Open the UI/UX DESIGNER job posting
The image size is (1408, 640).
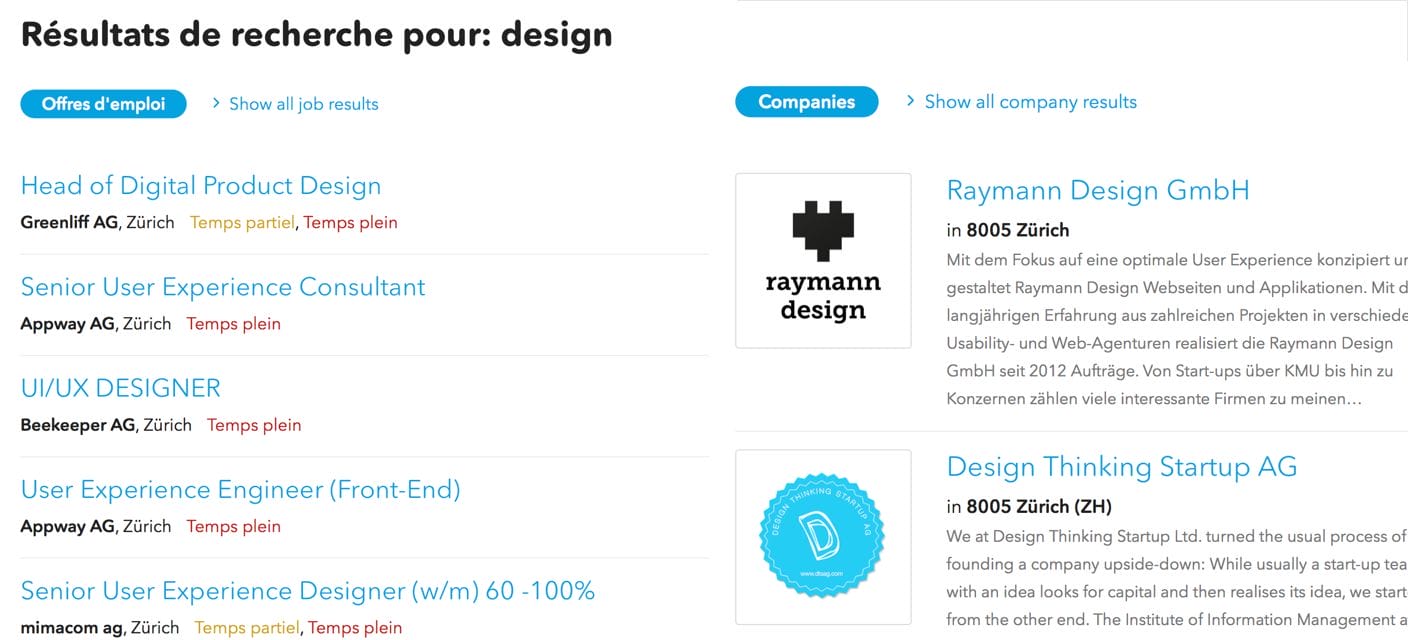pos(120,388)
